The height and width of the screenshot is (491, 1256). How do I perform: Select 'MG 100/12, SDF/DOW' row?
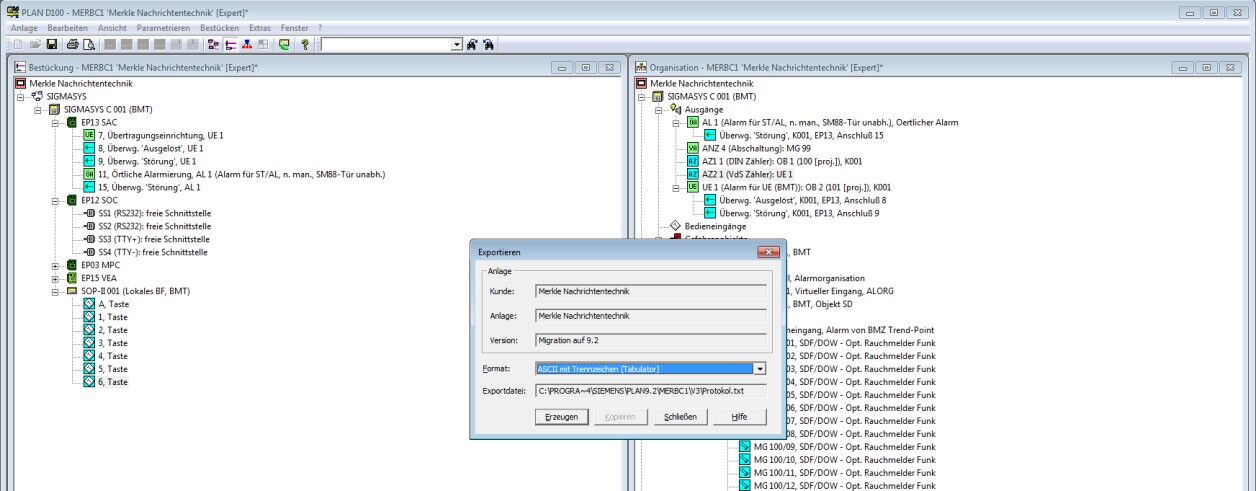point(844,486)
